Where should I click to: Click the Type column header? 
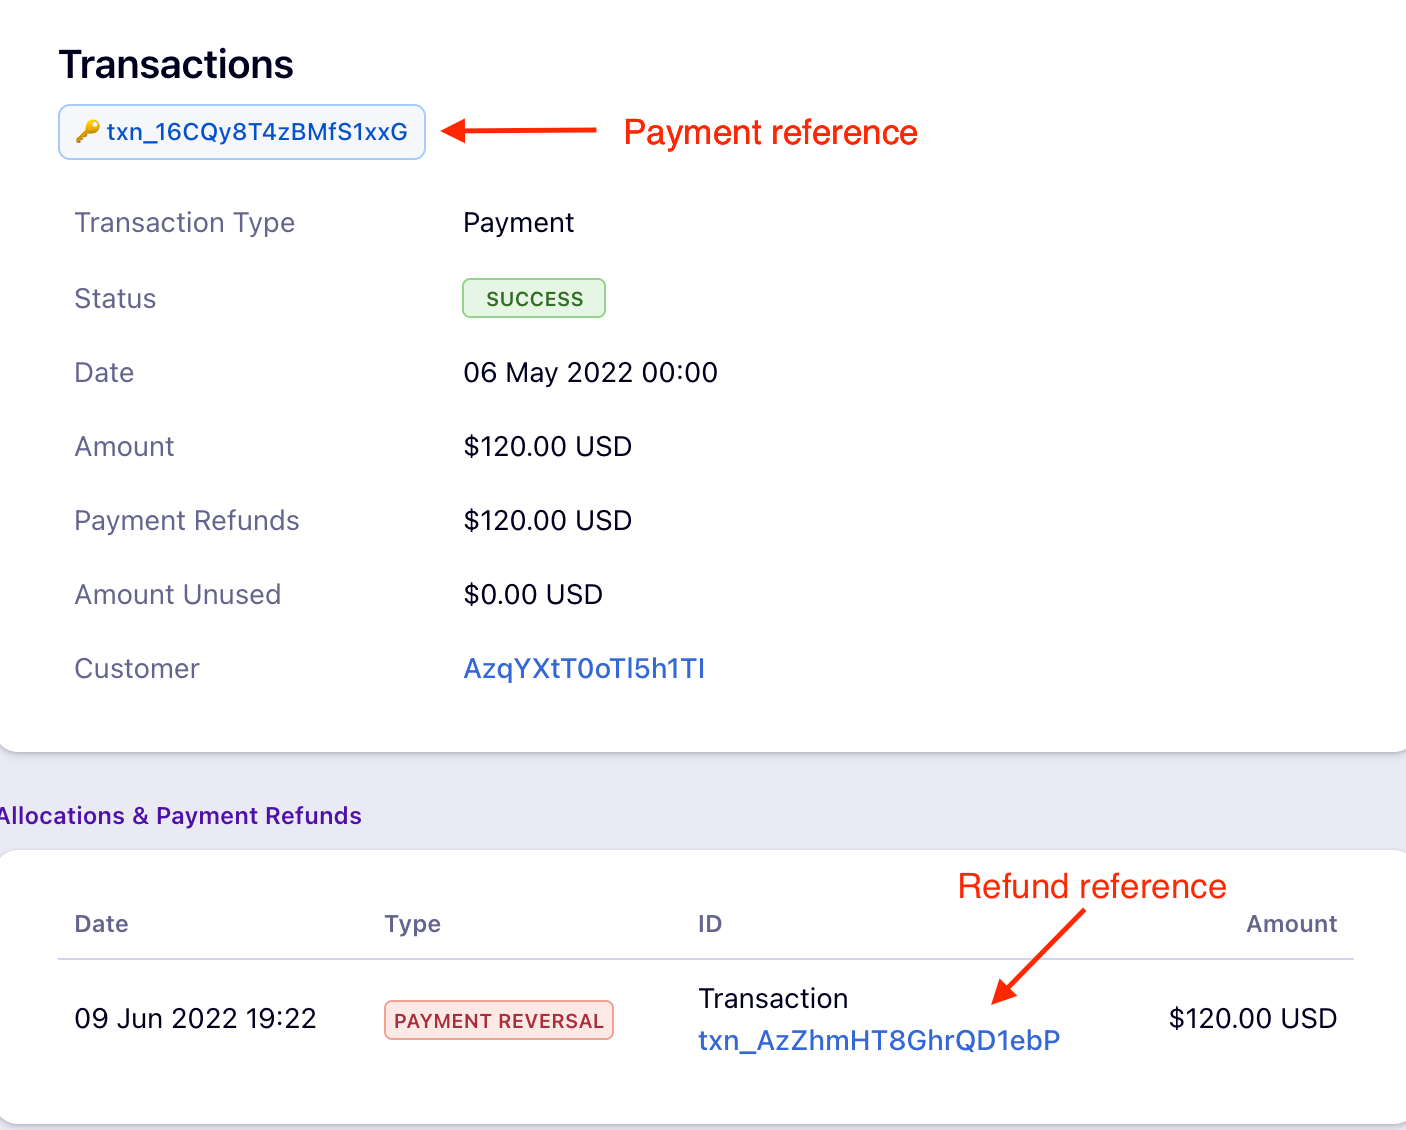pos(412,923)
